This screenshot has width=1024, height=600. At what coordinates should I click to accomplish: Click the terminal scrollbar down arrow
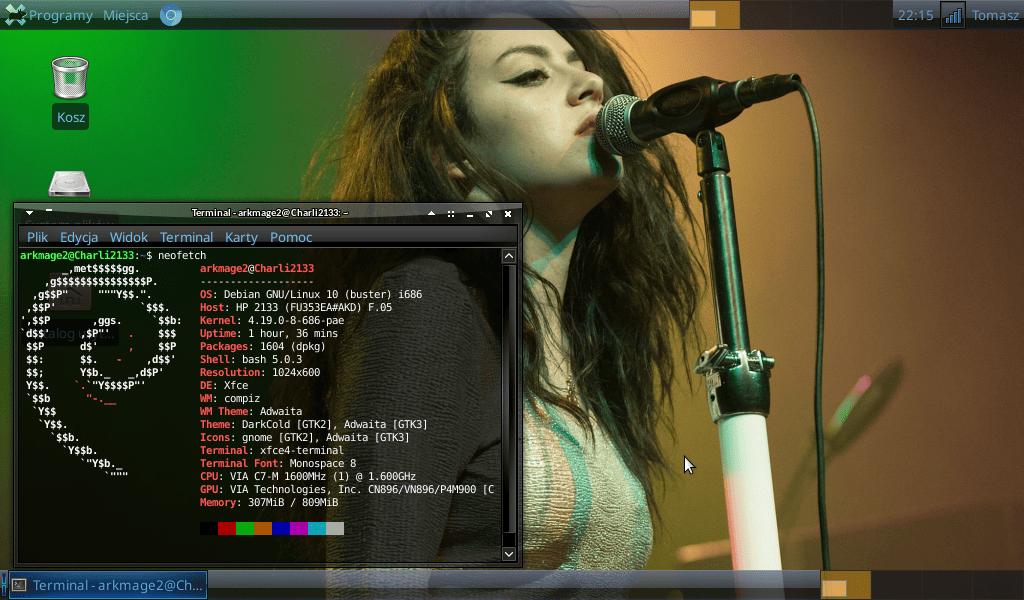[508, 553]
